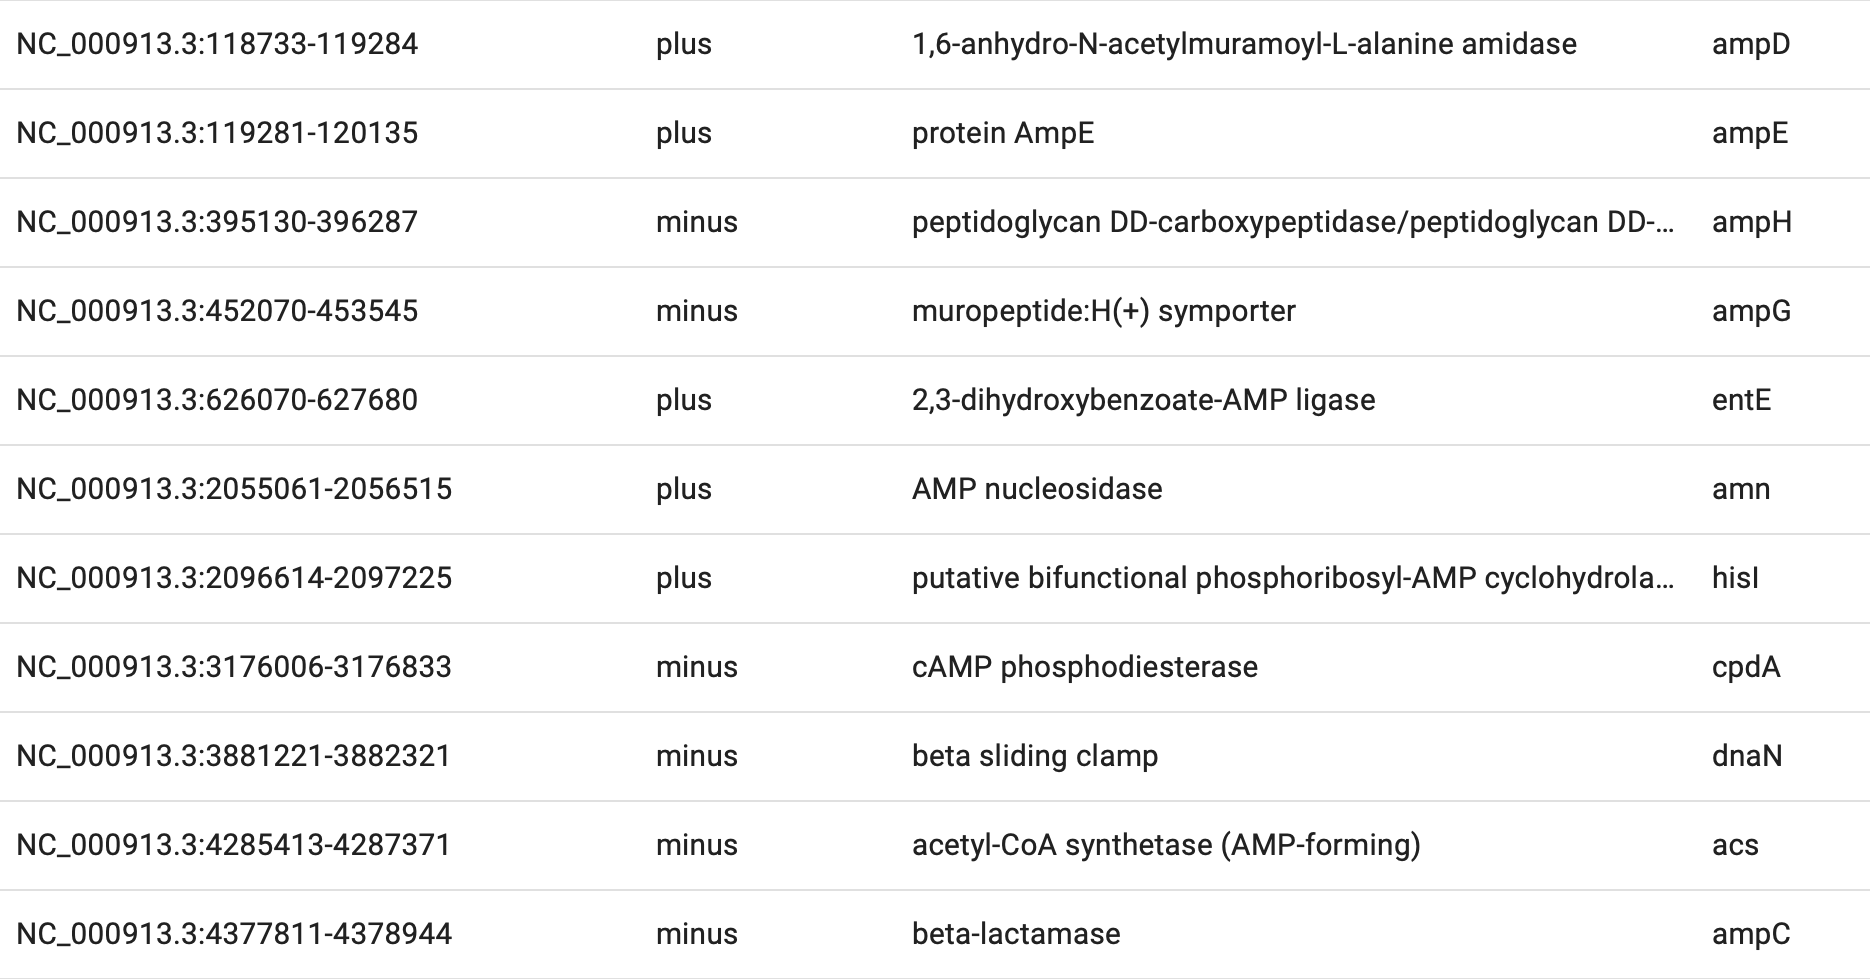Click the protein AmpE description
This screenshot has width=1870, height=980.
point(1002,133)
